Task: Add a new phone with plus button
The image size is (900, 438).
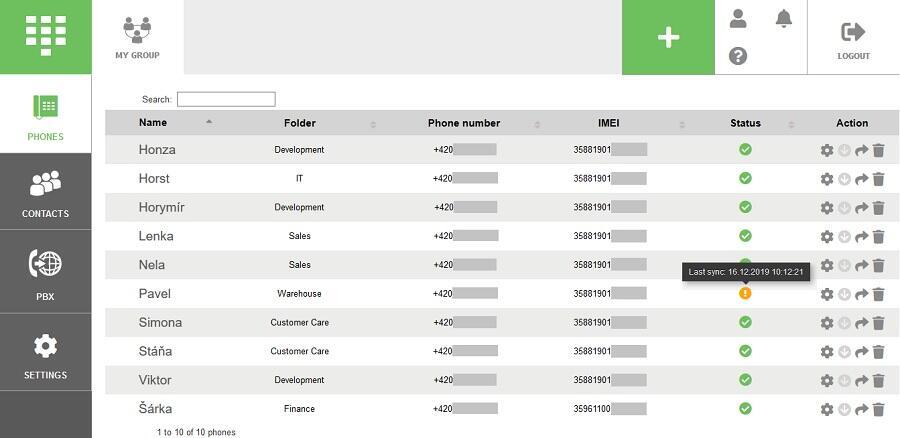Action: [x=668, y=37]
